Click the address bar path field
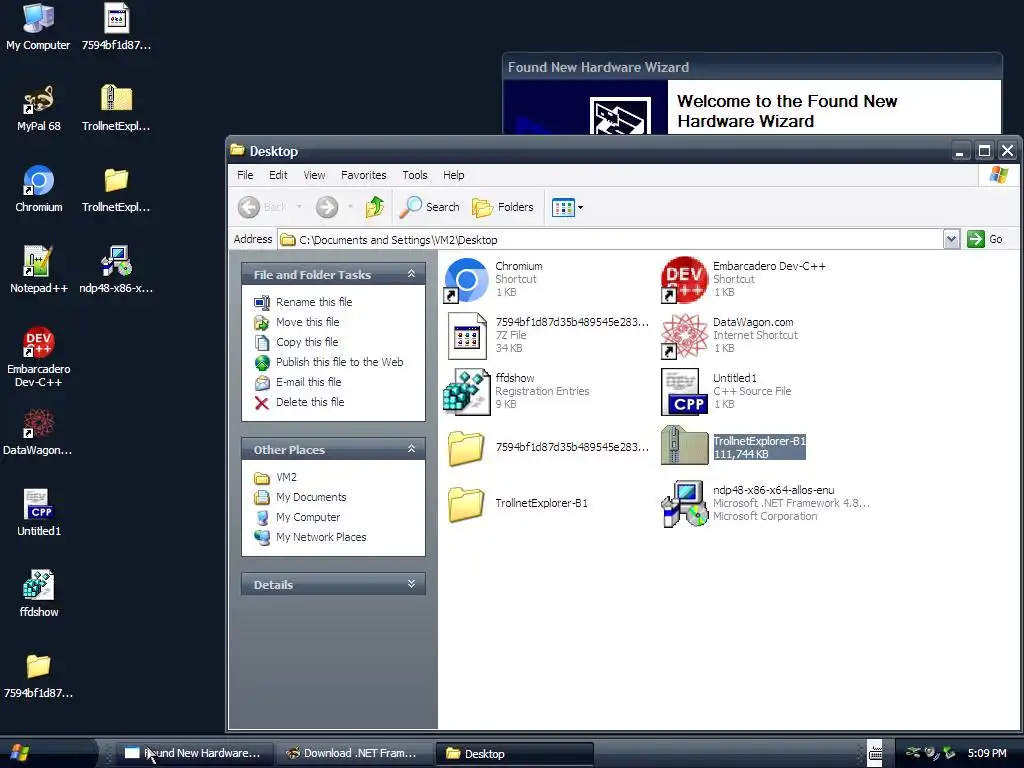Viewport: 1024px width, 768px height. coord(611,240)
